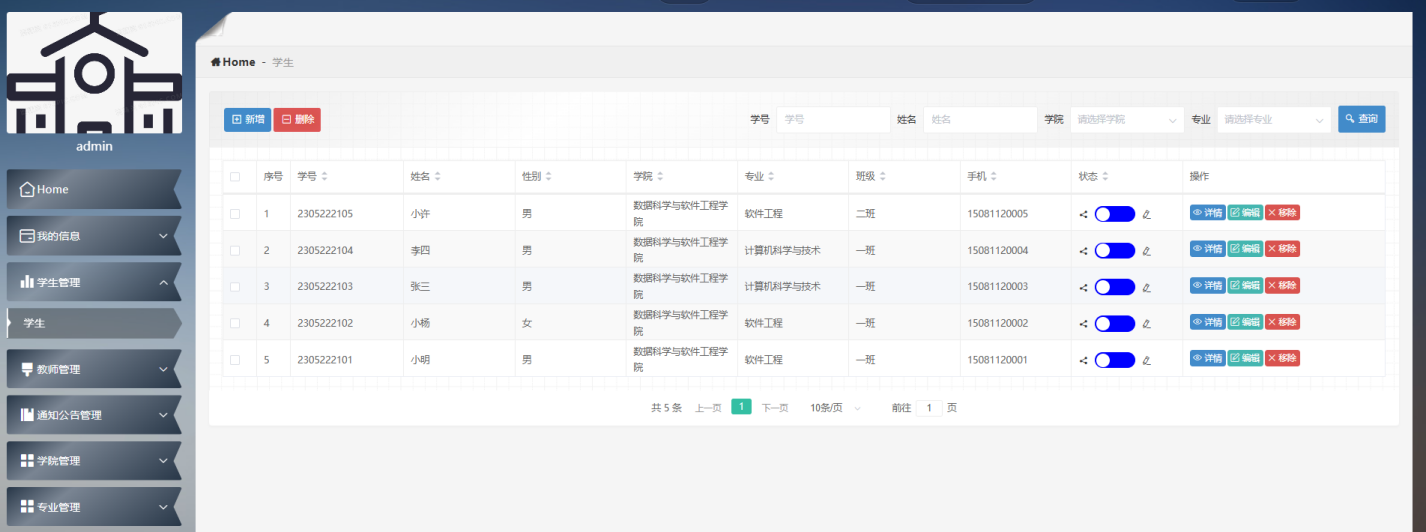
Task: Click the pencil icon in 李四's status cell
Action: (x=1147, y=250)
